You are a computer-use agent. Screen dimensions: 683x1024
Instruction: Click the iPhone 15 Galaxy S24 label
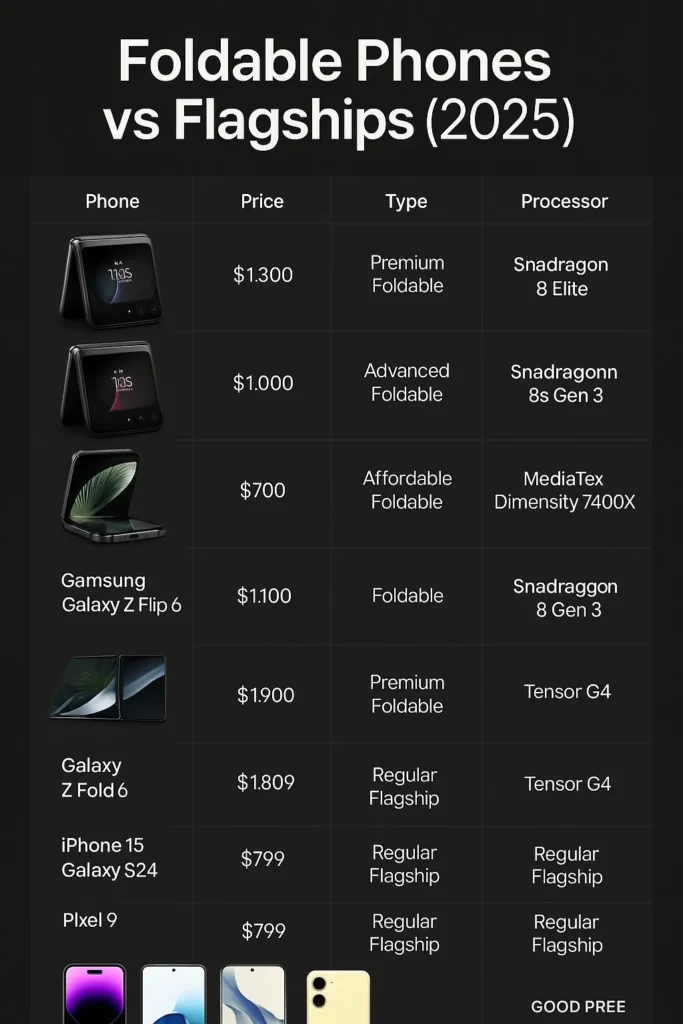click(x=109, y=857)
